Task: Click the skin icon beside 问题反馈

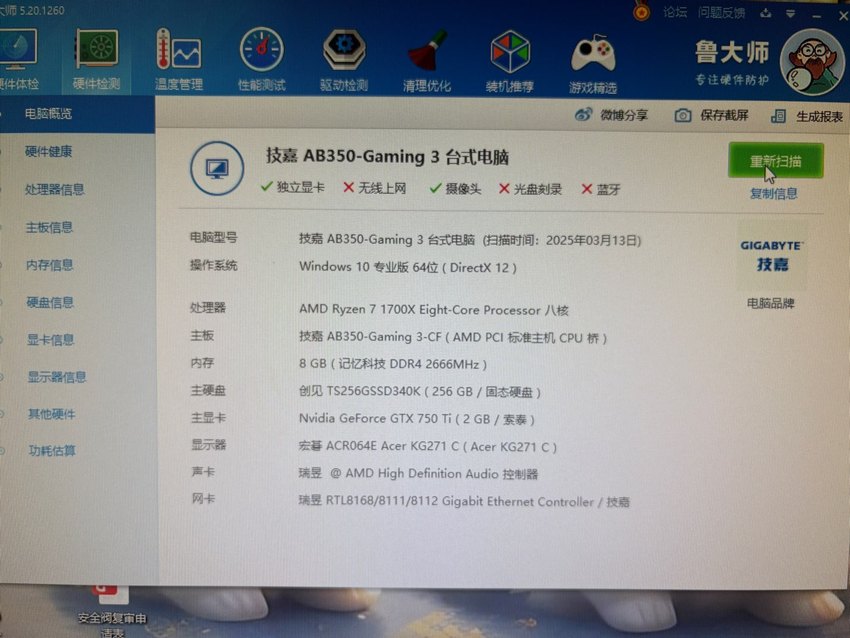Action: coord(765,13)
